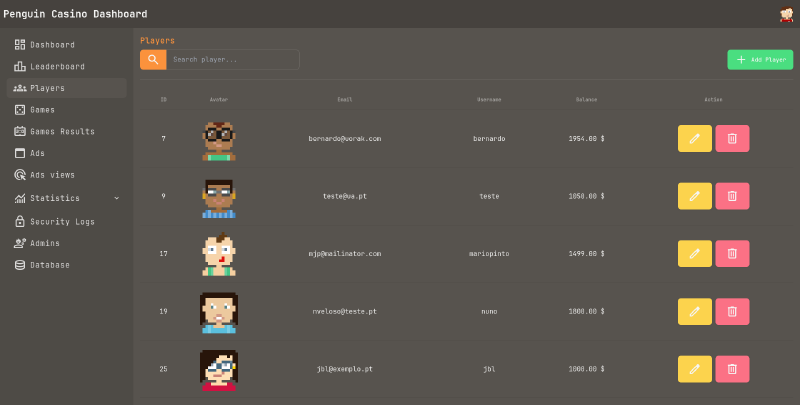Viewport: 800px width, 405px height.
Task: Go to Leaderboard in sidebar
Action: coord(57,67)
